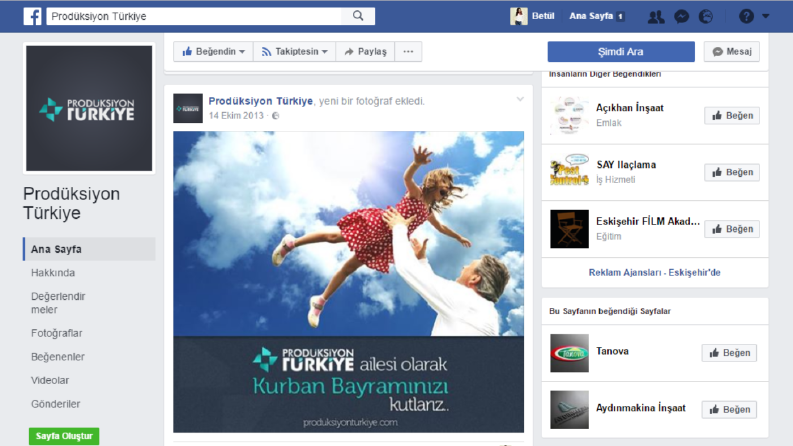Screen dimensions: 793x446
Task: Select Fotoğraflar in left sidebar
Action: 56,333
